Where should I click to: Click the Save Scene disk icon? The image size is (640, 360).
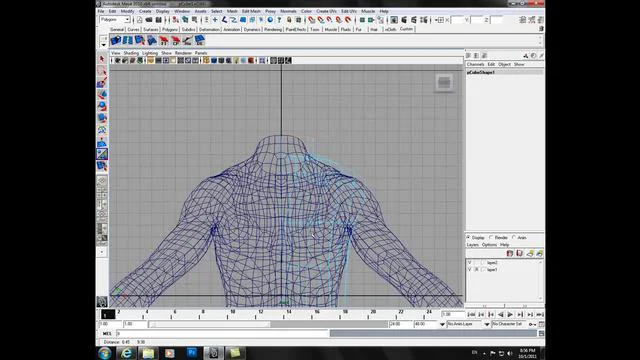pos(158,20)
